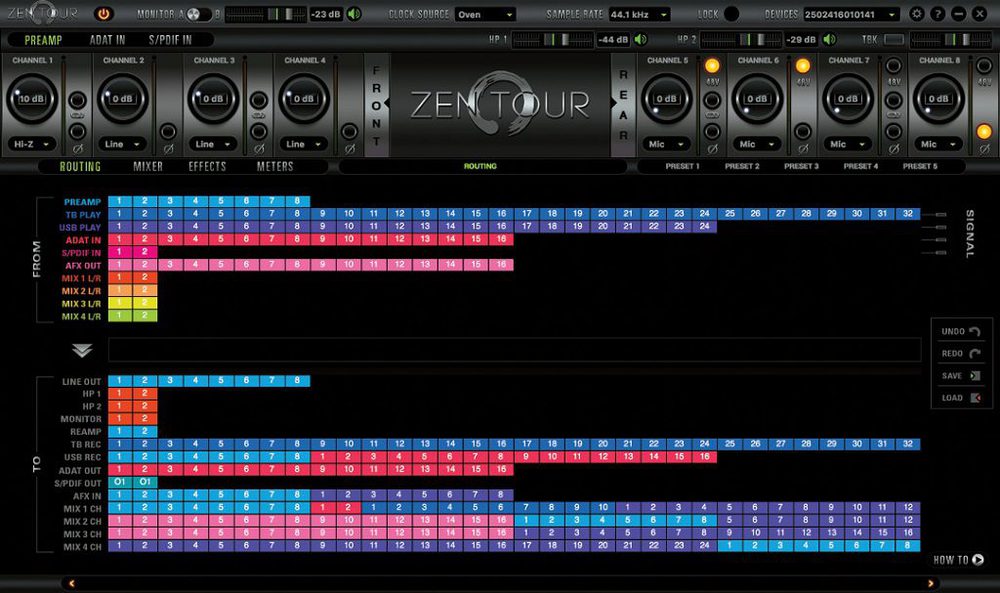The width and height of the screenshot is (1000, 593).
Task: Click Channel 5 phase invert symbol
Action: click(x=712, y=149)
